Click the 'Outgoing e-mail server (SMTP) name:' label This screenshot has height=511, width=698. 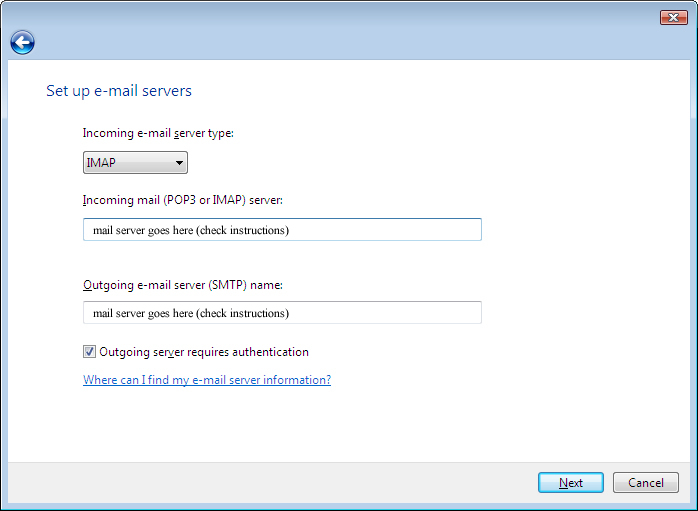183,285
